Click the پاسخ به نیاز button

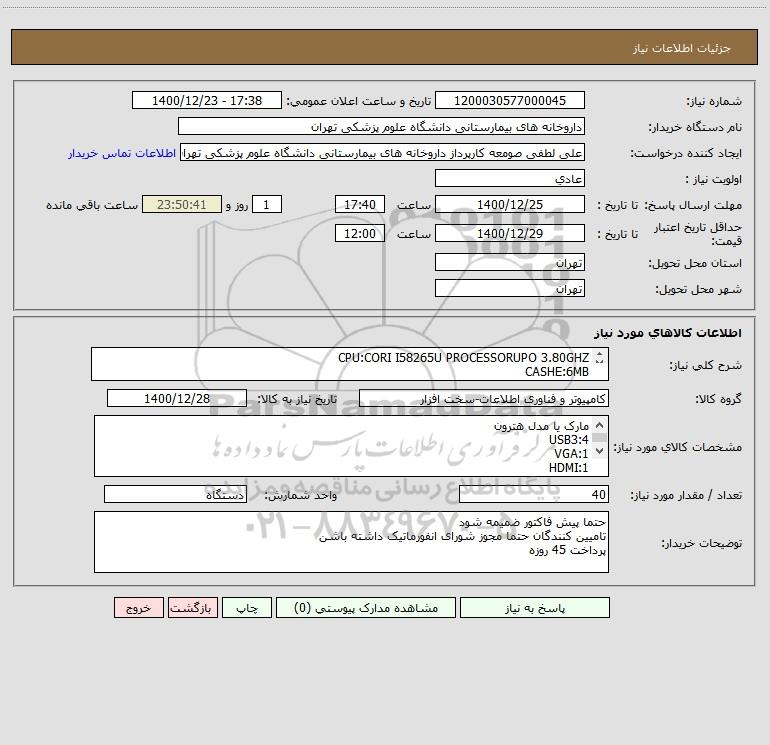pos(535,607)
